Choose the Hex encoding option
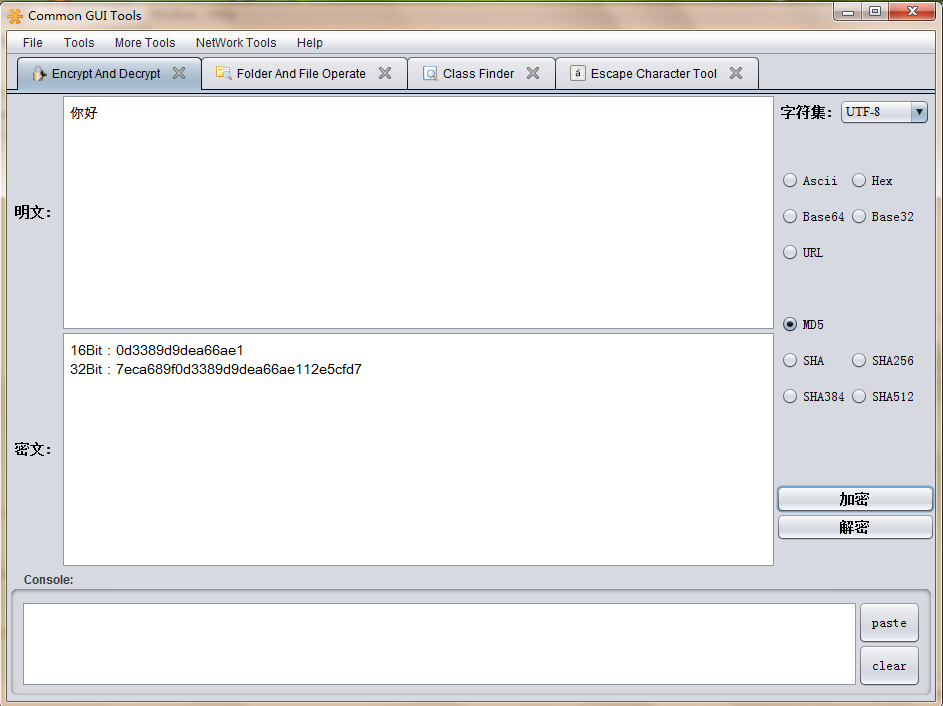 coord(859,181)
